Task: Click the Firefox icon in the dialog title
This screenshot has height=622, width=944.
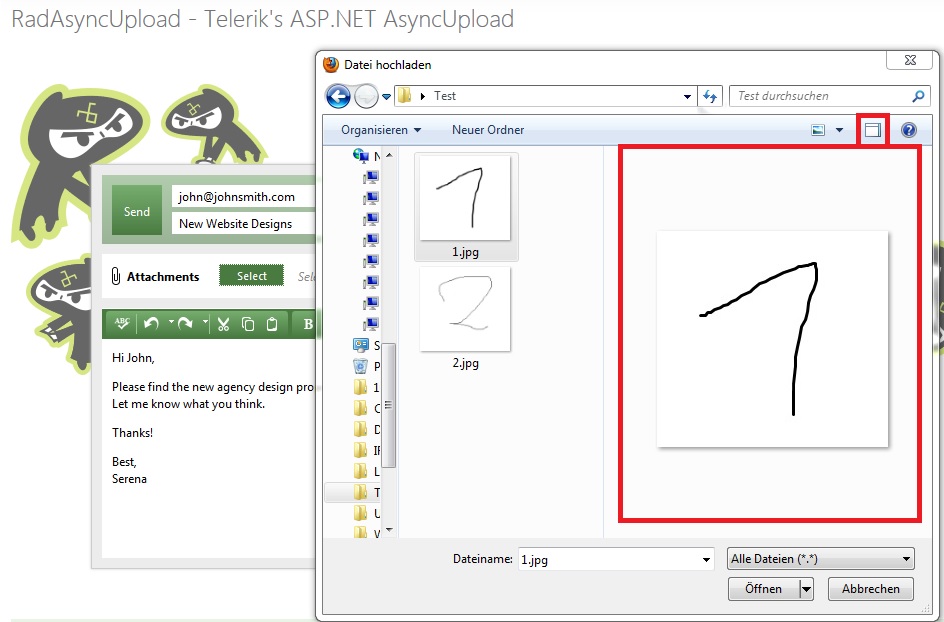Action: click(x=331, y=64)
